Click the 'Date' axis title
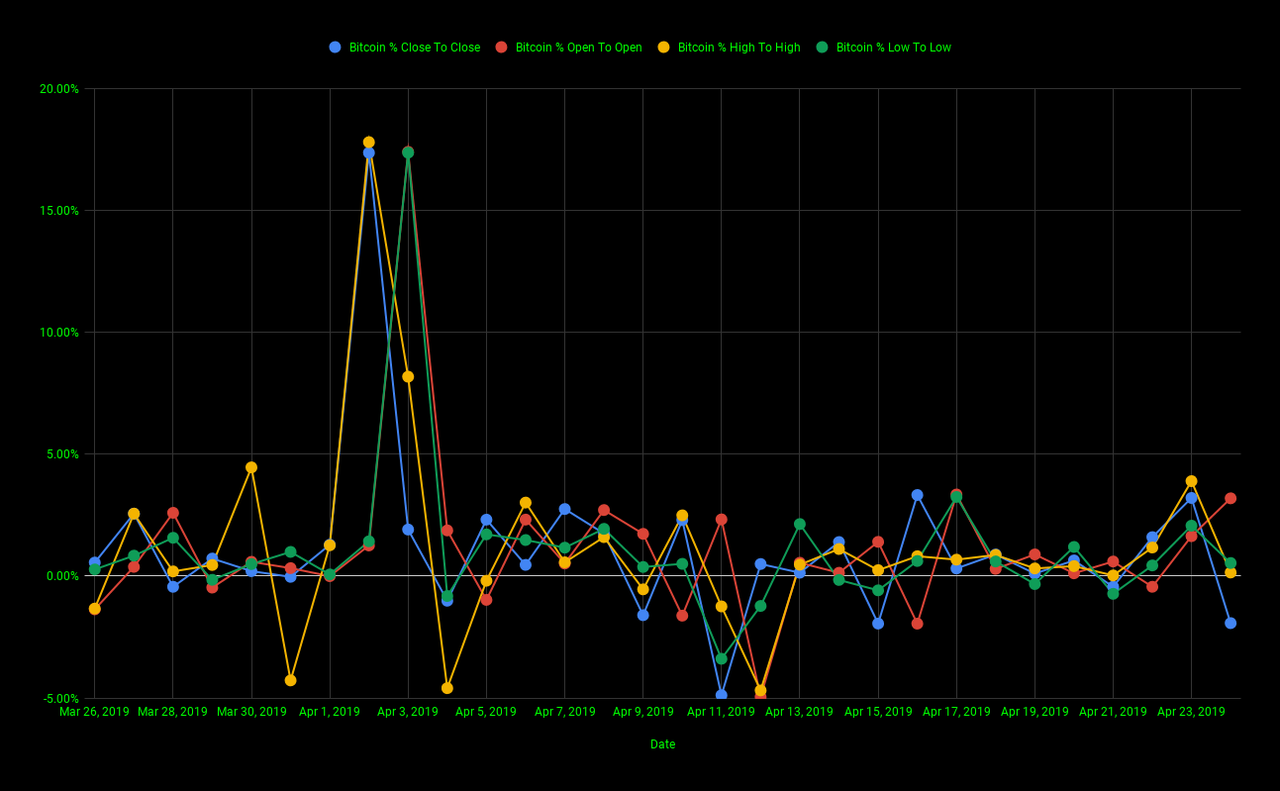 click(663, 744)
